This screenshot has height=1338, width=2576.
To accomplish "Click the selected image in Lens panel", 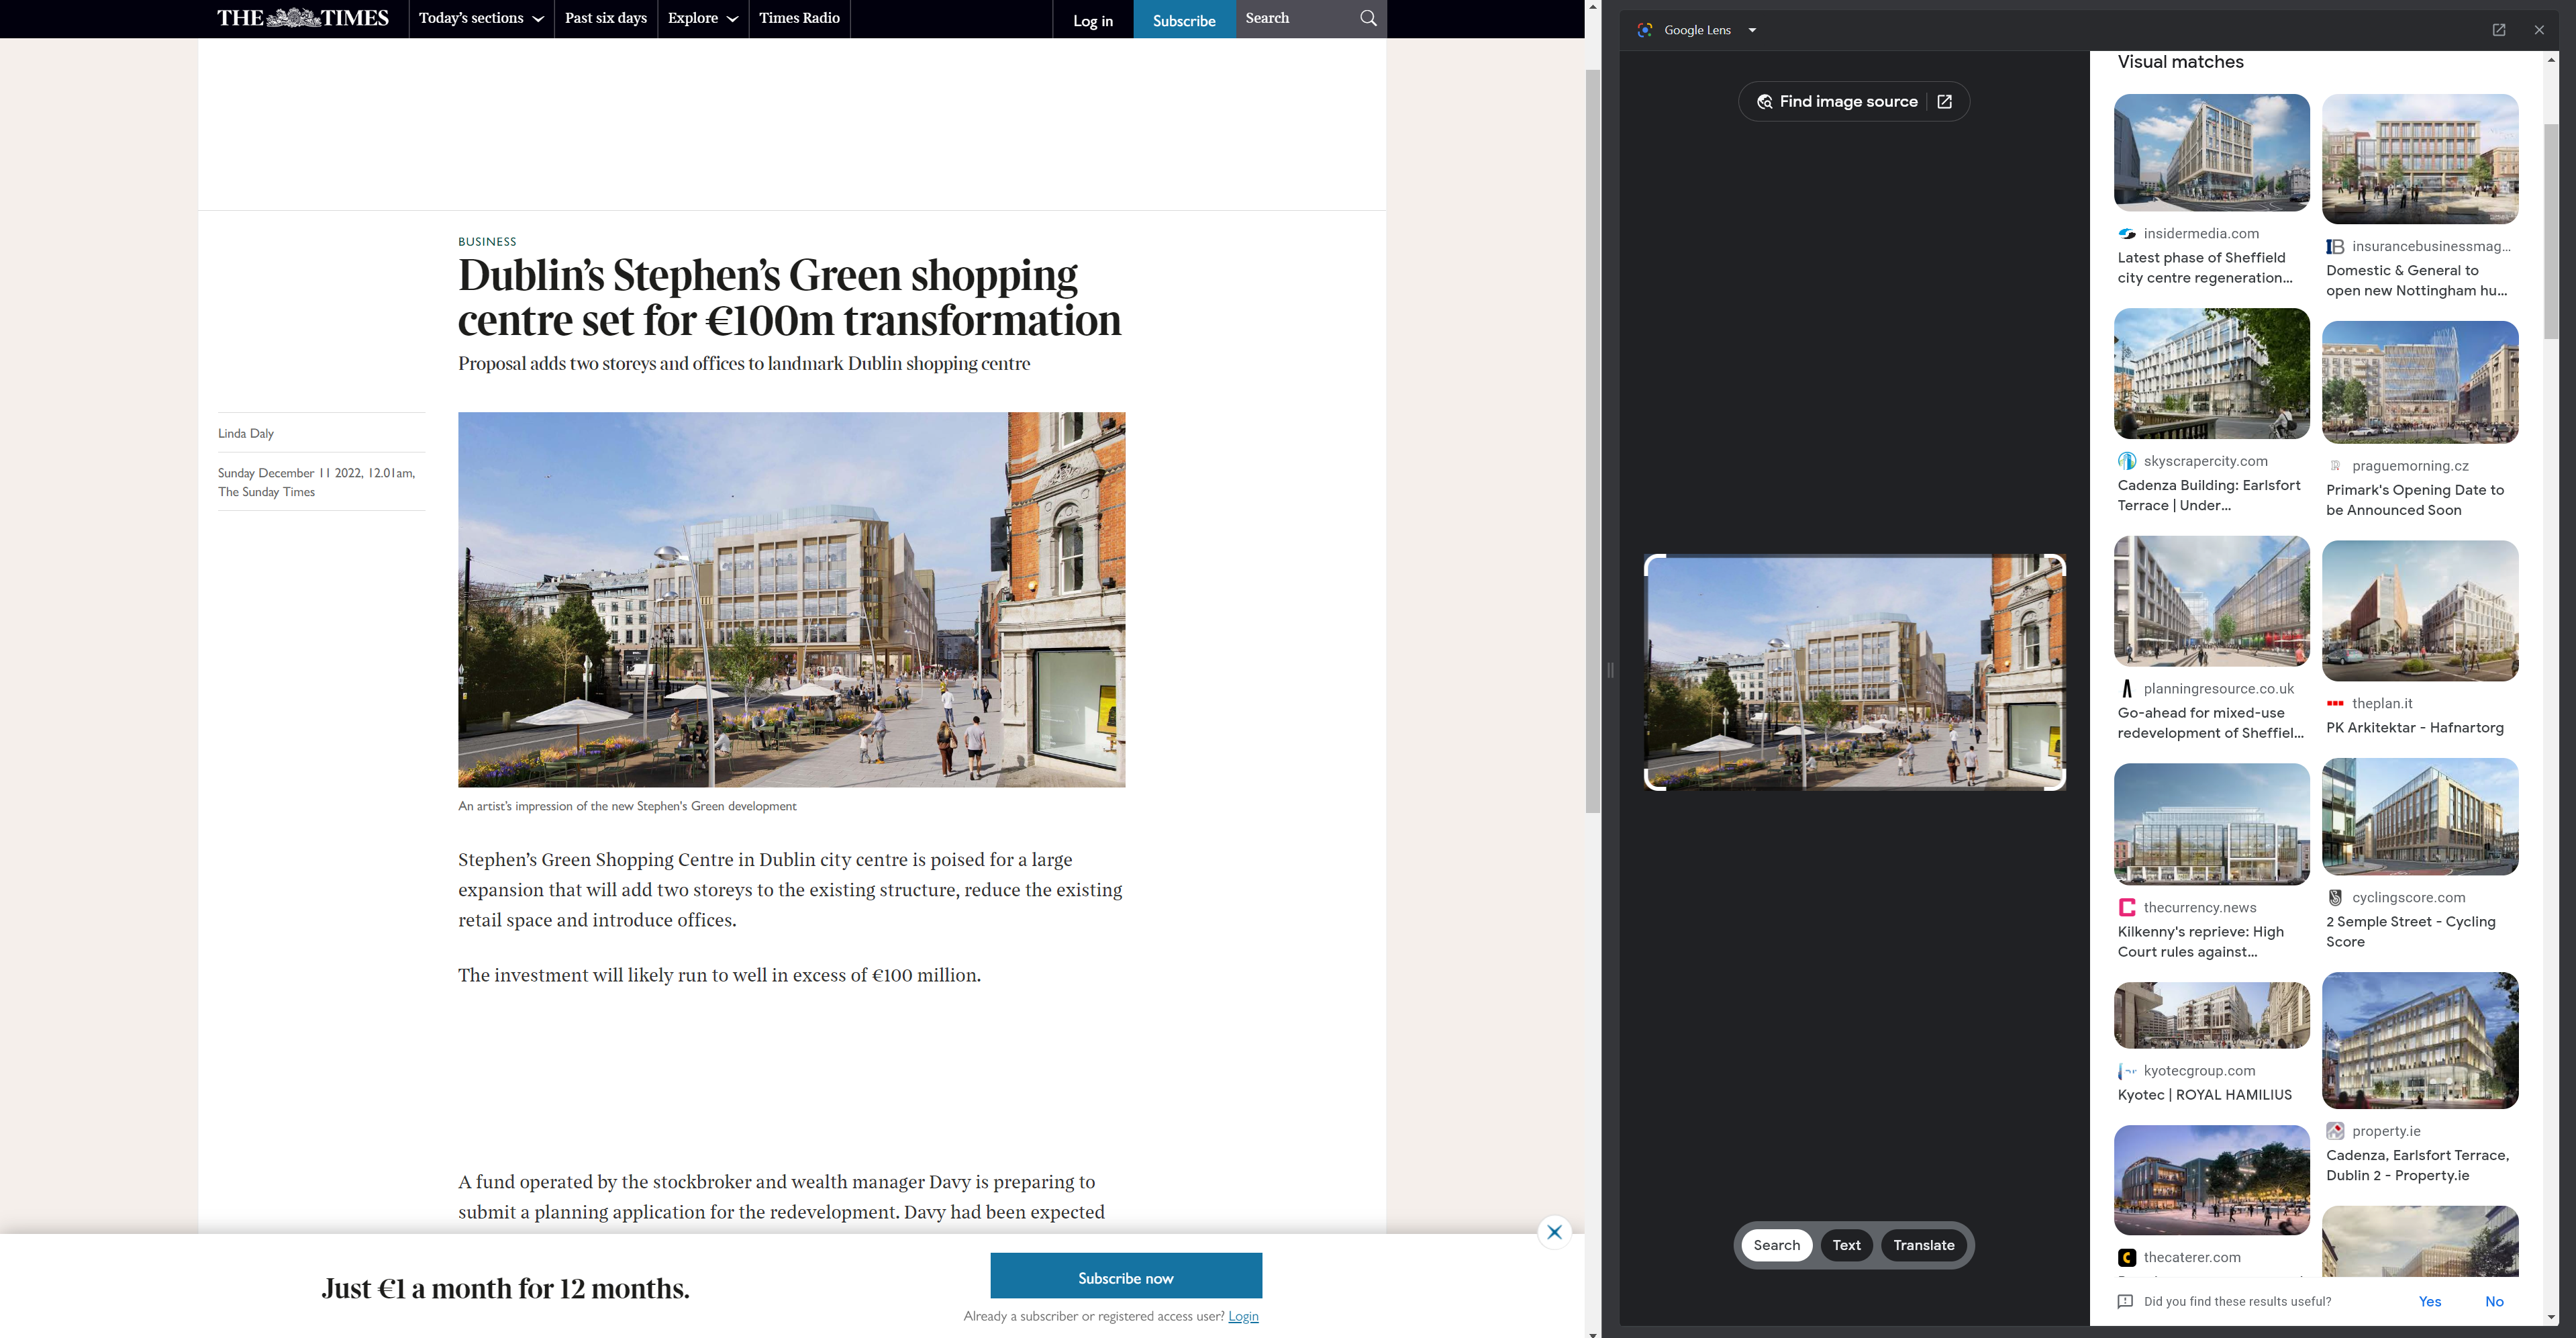I will pyautogui.click(x=1855, y=672).
